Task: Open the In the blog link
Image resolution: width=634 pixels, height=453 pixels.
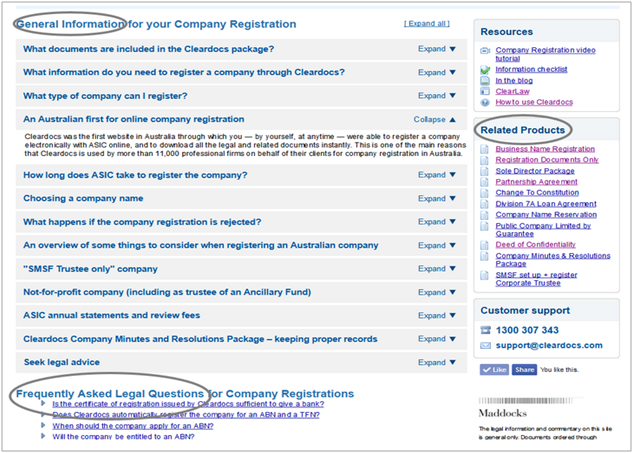Action: click(x=514, y=80)
